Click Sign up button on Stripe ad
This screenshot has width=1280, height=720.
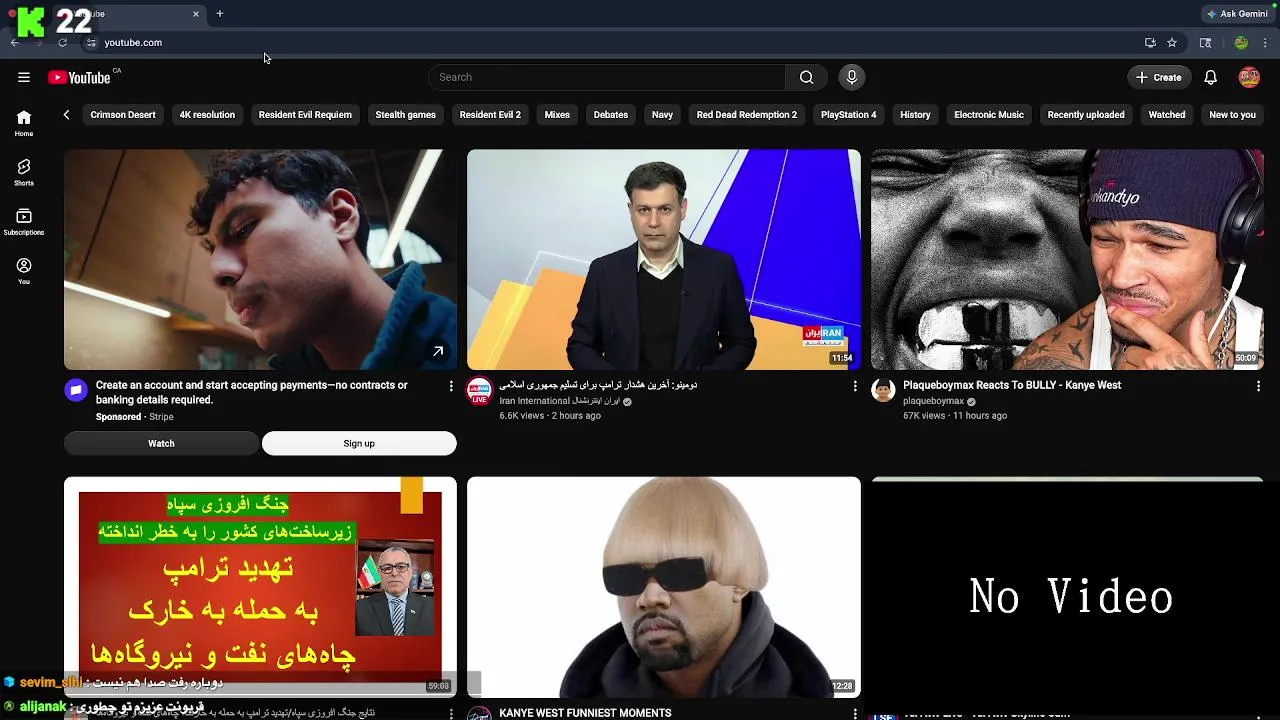click(359, 443)
